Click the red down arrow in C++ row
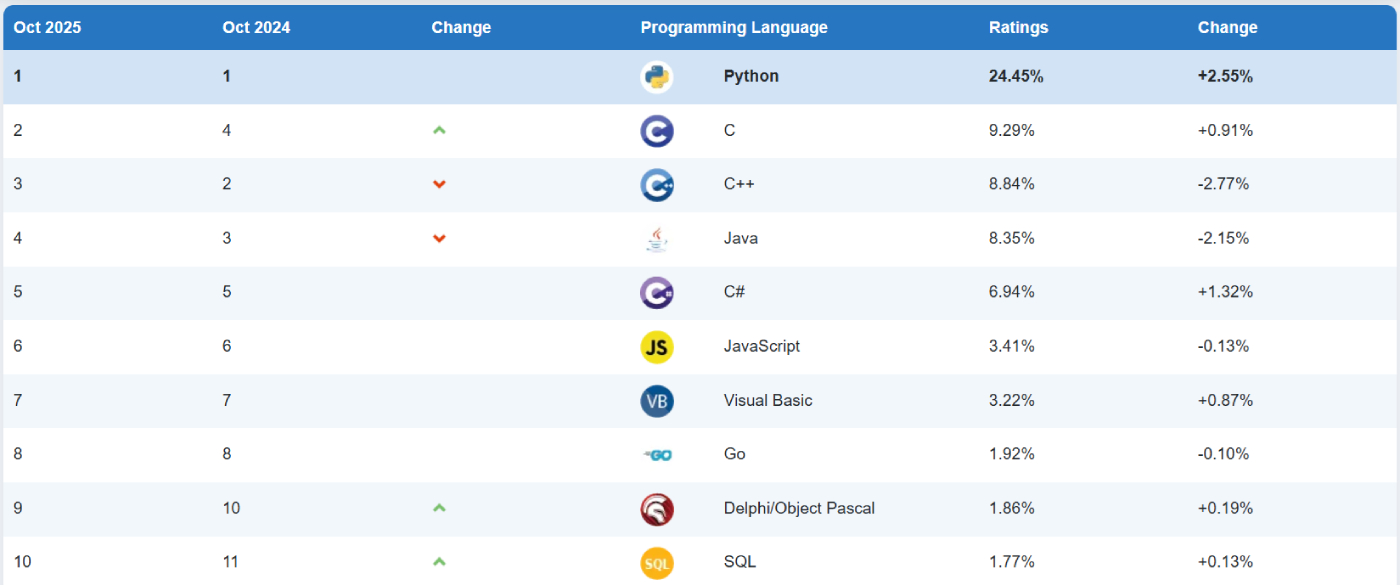Viewport: 1400px width, 585px height. pyautogui.click(x=439, y=184)
